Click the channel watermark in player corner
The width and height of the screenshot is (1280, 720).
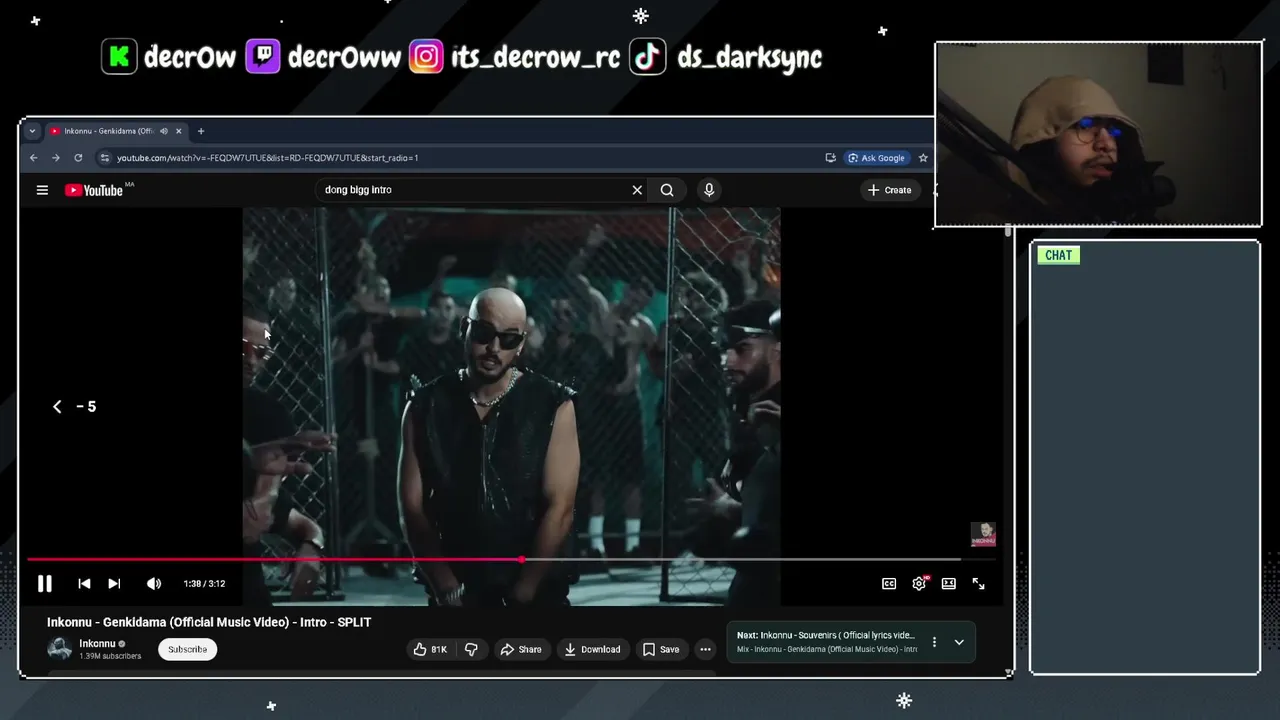983,534
